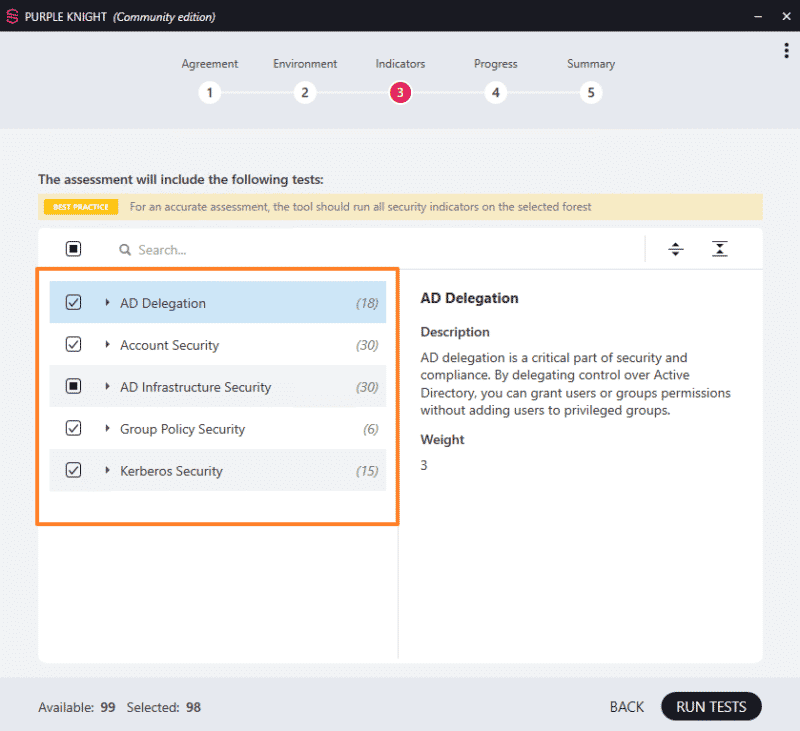
Task: Click the (6) count for Group Policy
Action: tap(370, 429)
